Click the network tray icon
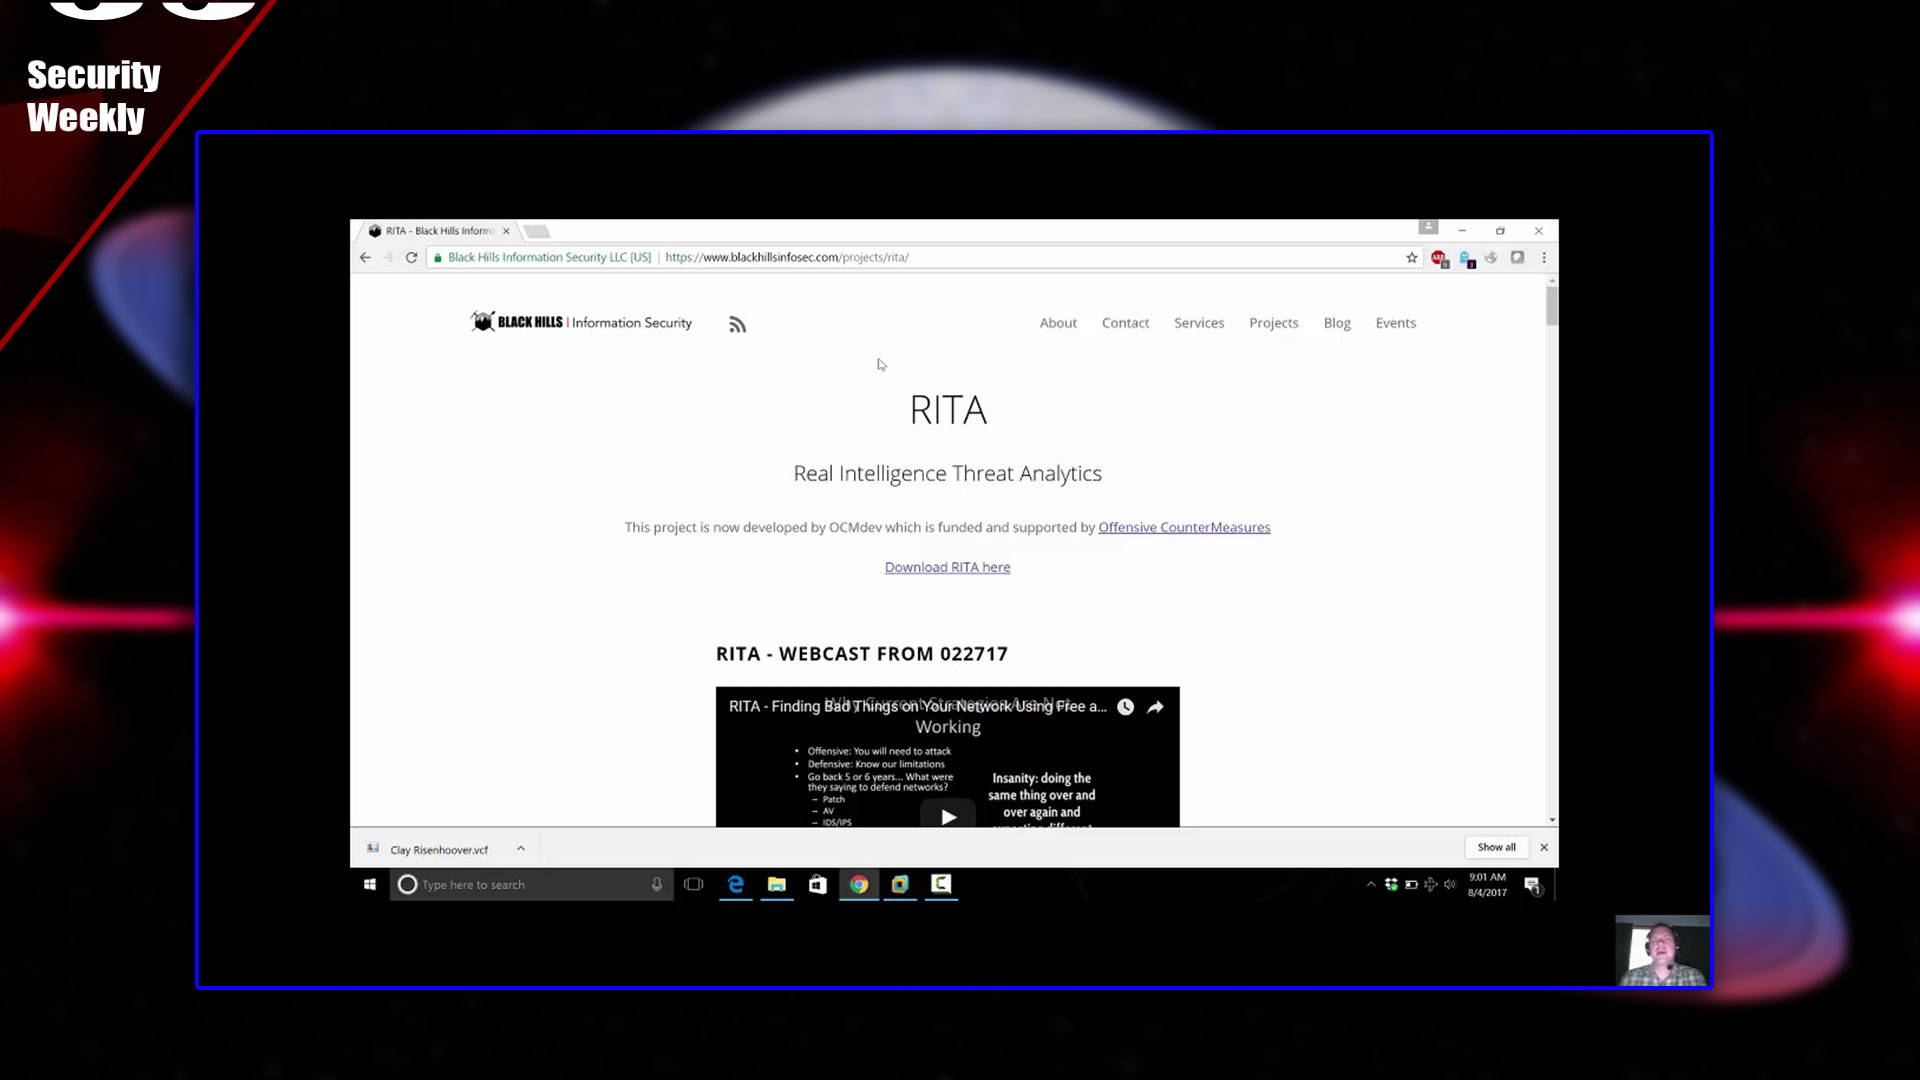This screenshot has height=1080, width=1920. tap(1431, 884)
